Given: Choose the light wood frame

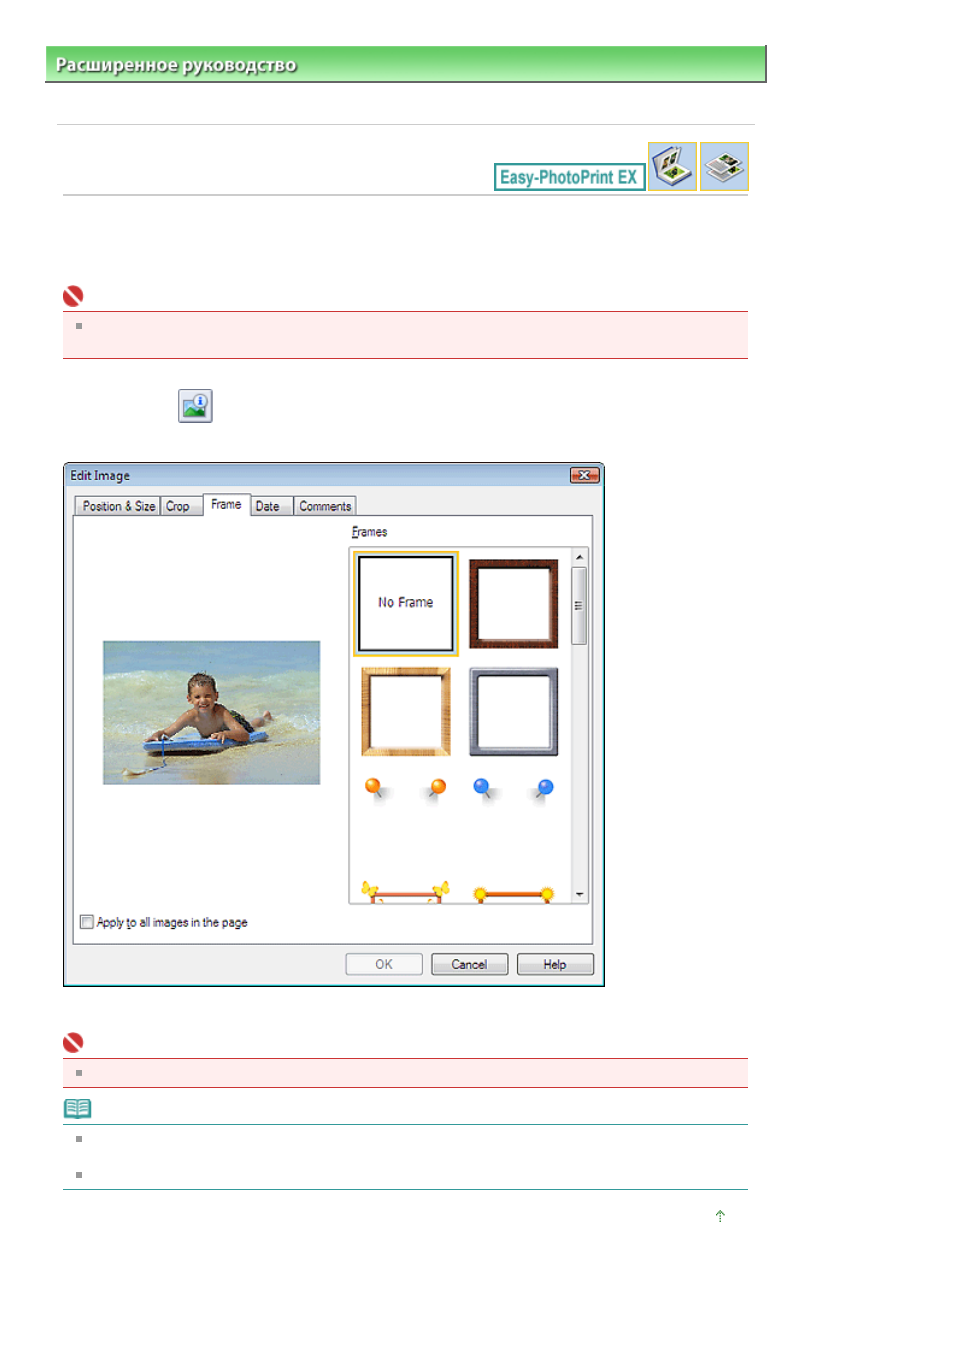Looking at the screenshot, I should (x=406, y=711).
